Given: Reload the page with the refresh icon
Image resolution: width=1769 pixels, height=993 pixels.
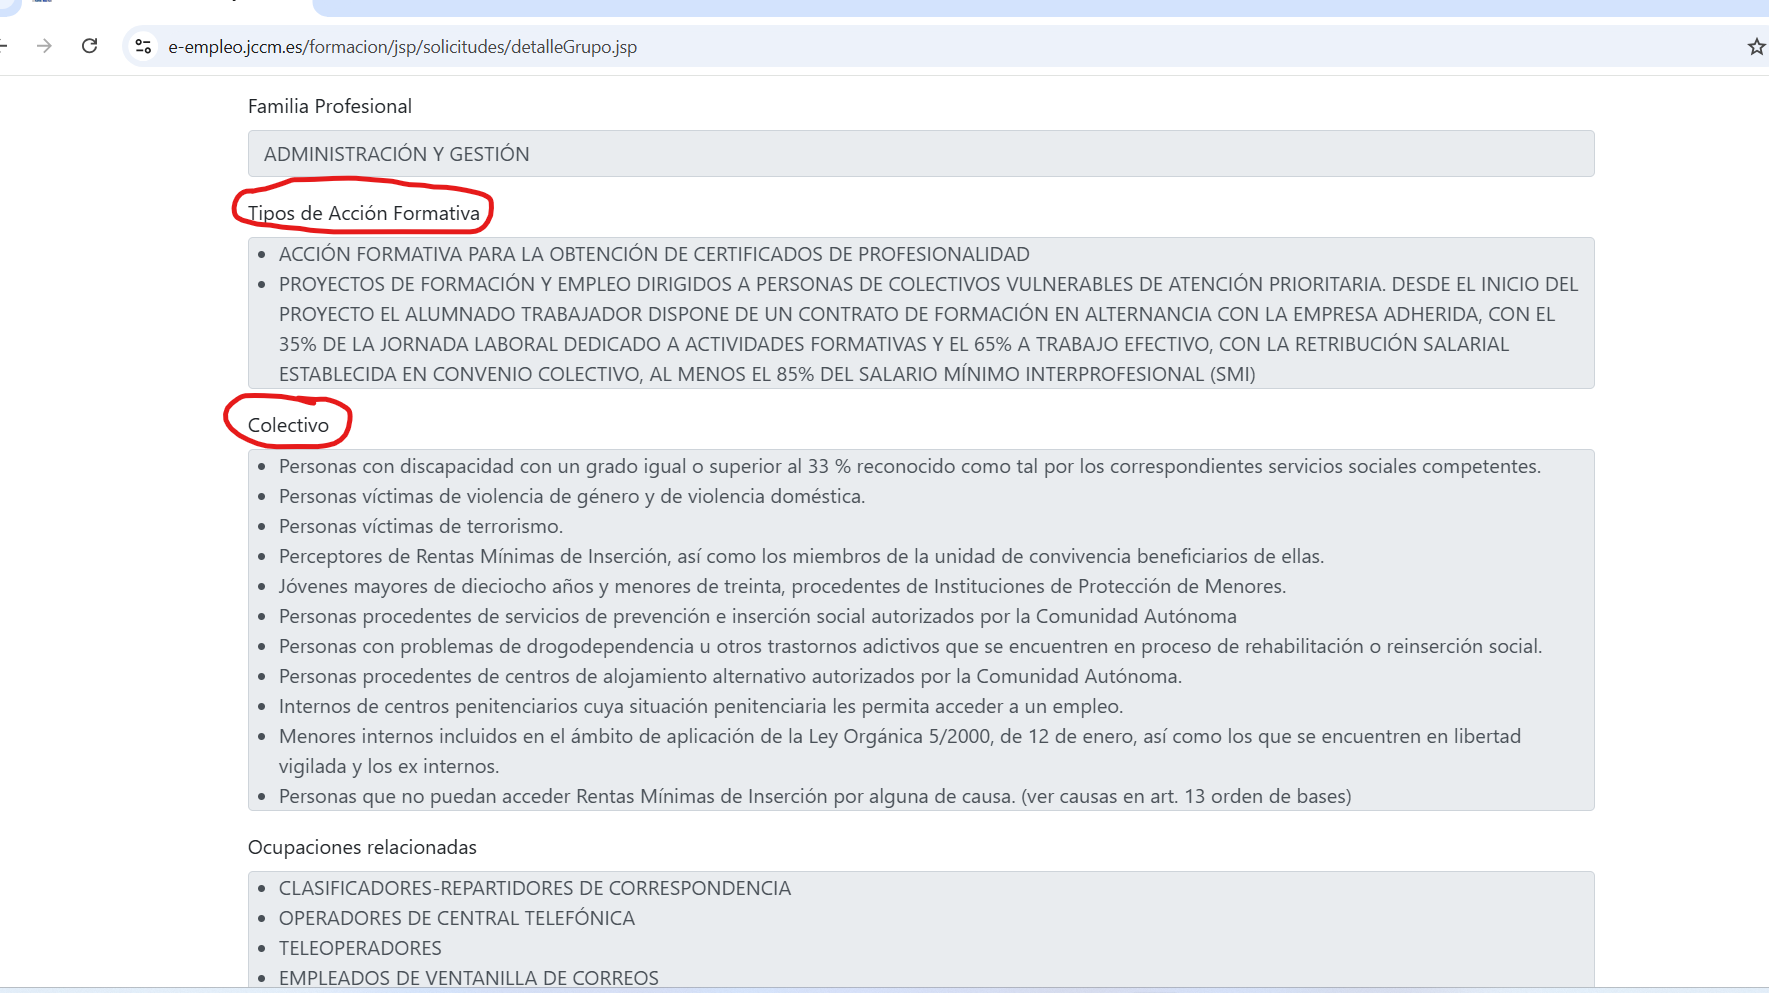Looking at the screenshot, I should click(89, 46).
